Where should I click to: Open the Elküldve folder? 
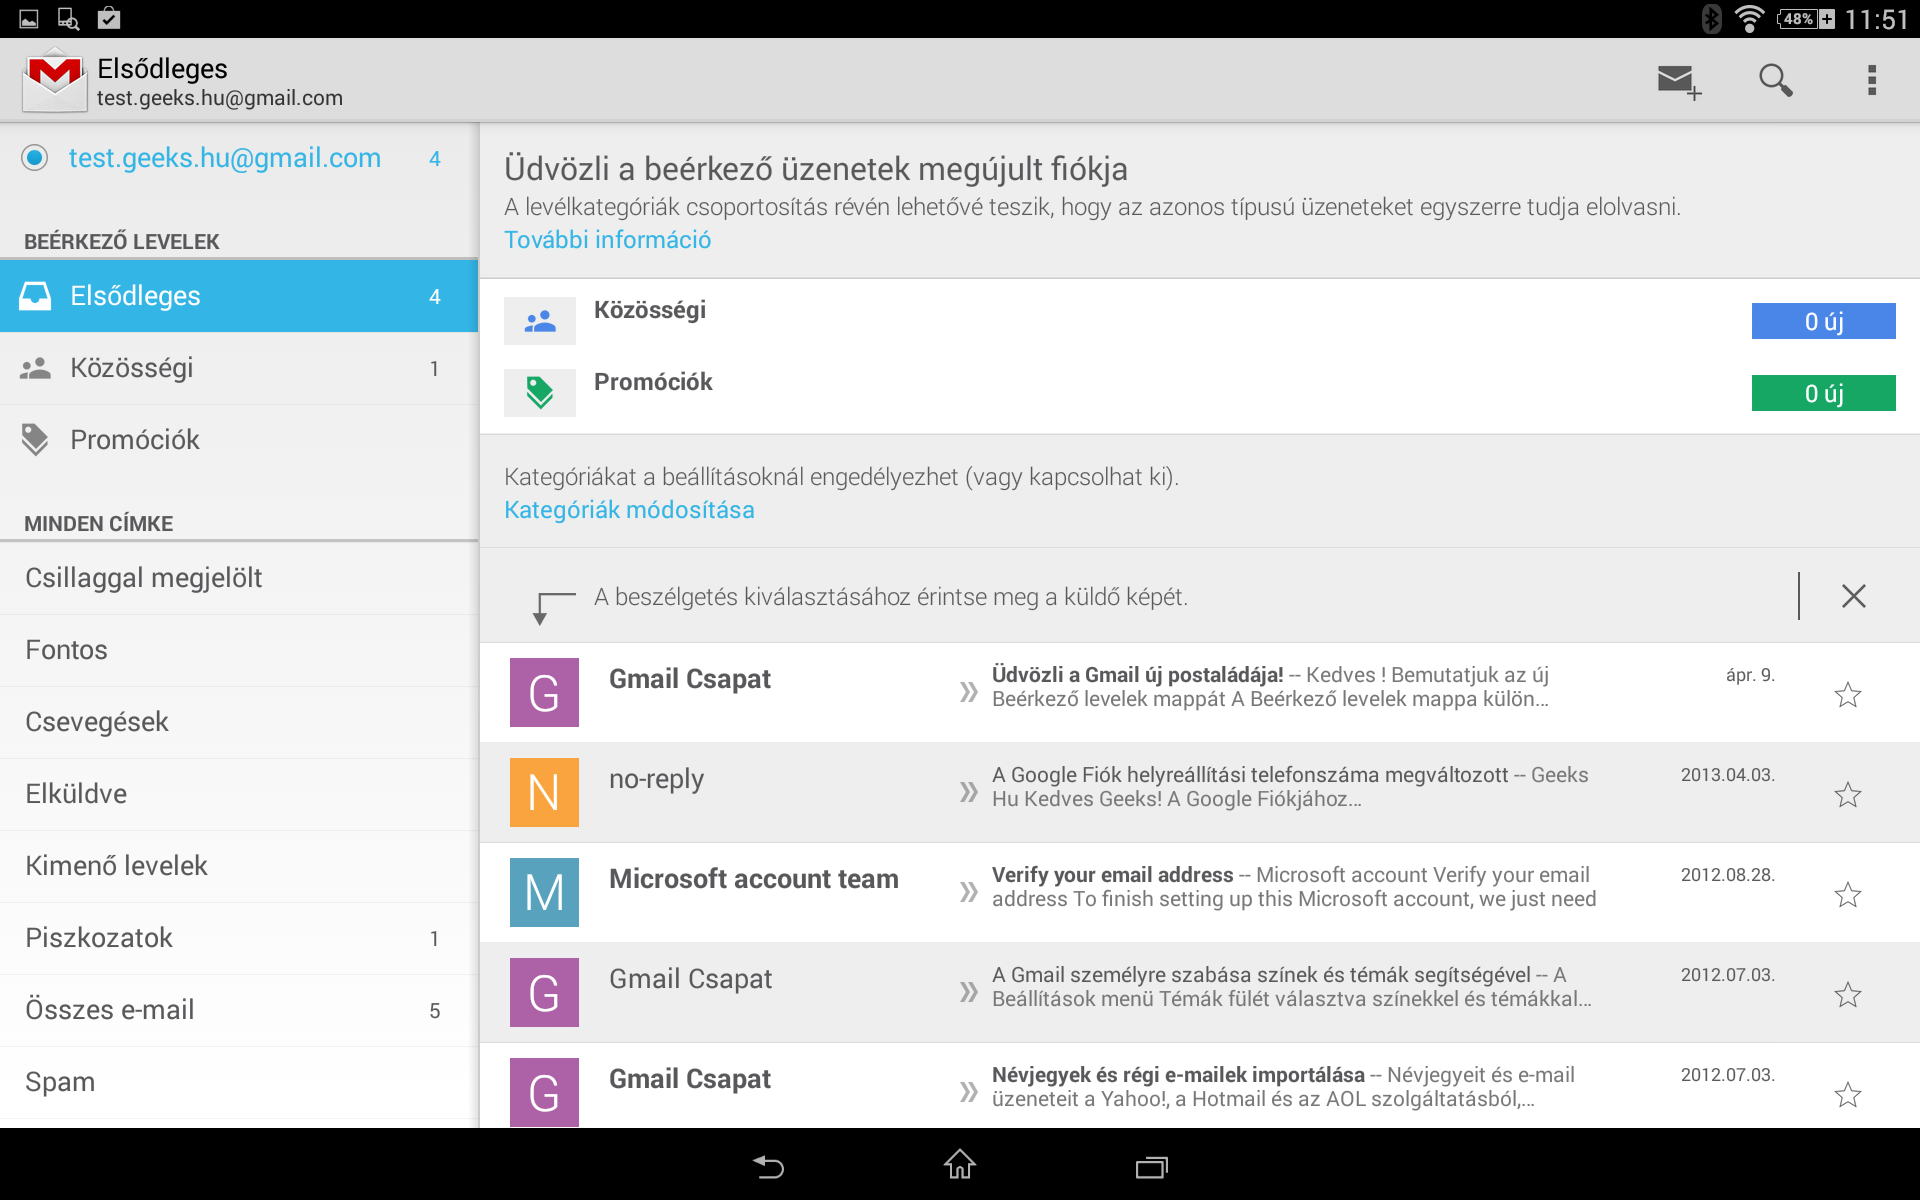[x=239, y=794]
